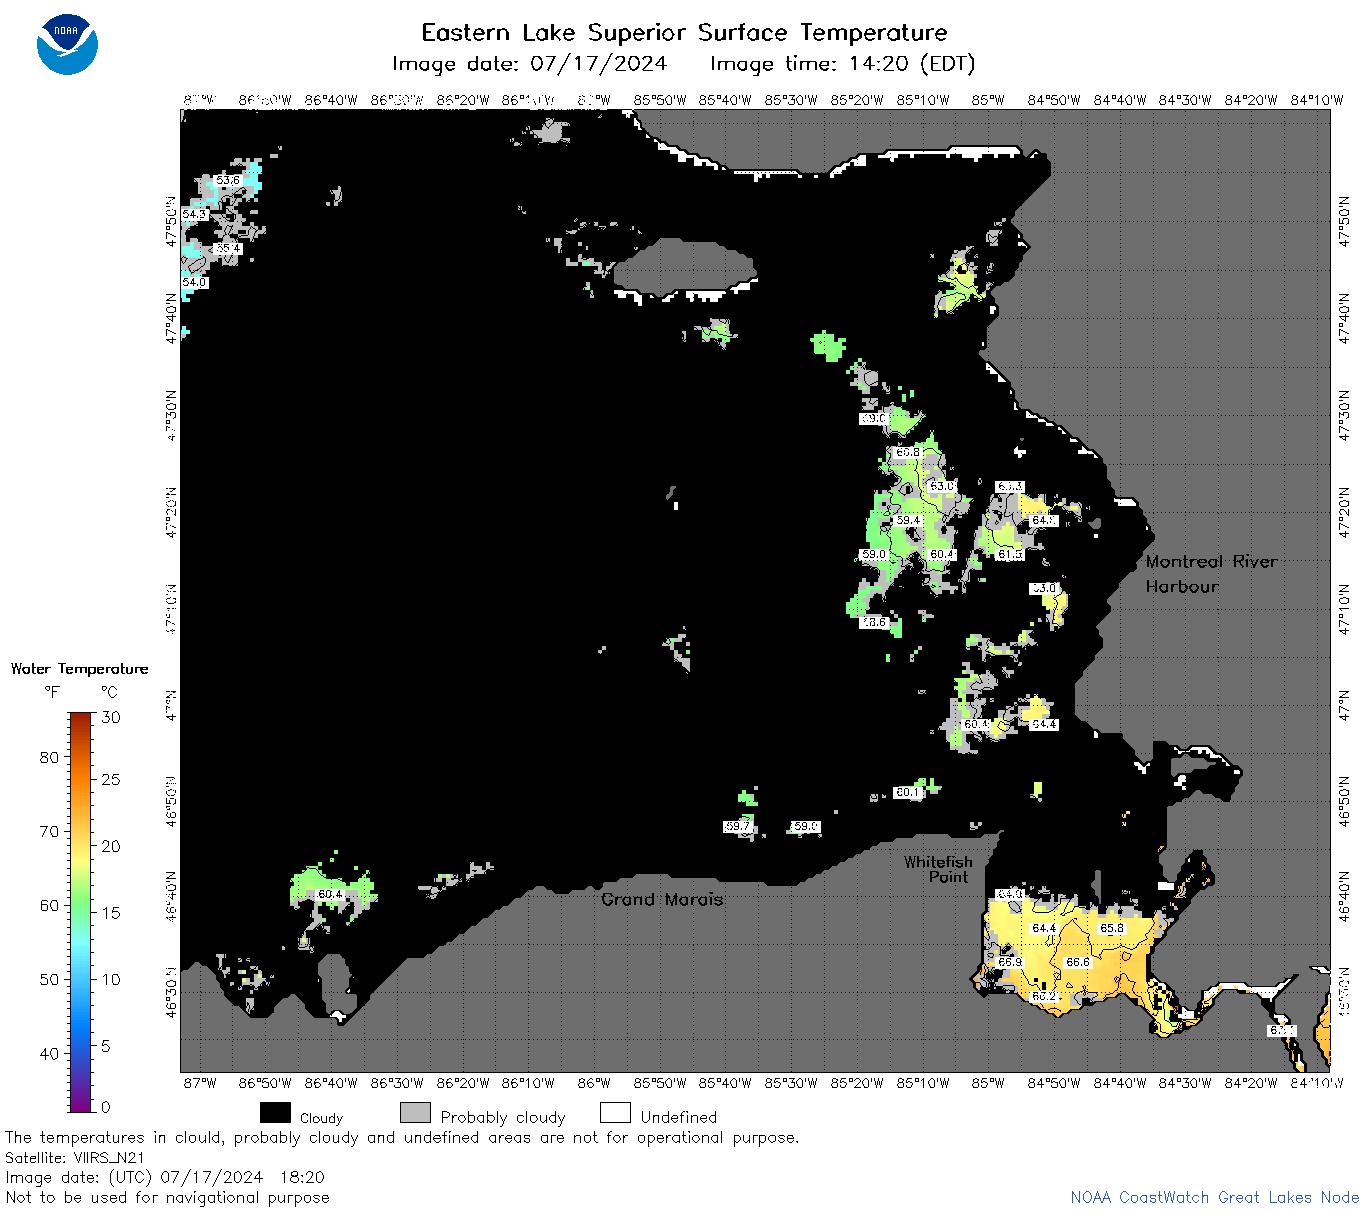Viewport: 1370px width, 1213px height.
Task: Click the gray island in the lake
Action: 684,267
